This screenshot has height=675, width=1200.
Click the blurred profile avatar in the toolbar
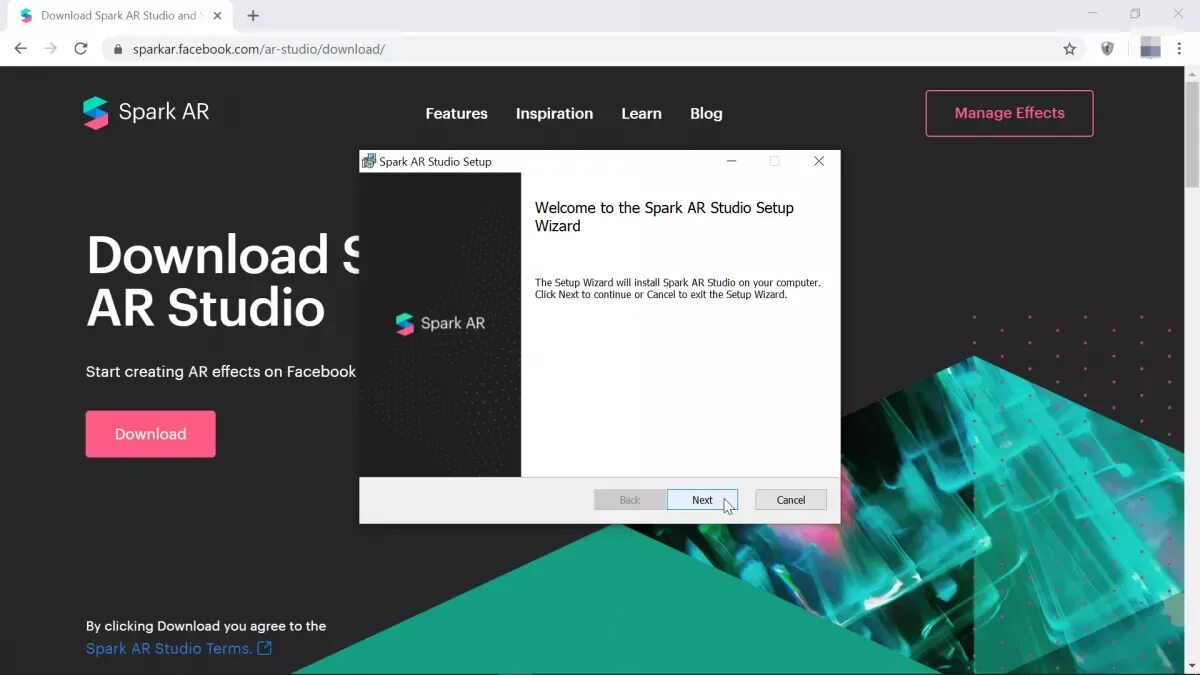click(1150, 48)
